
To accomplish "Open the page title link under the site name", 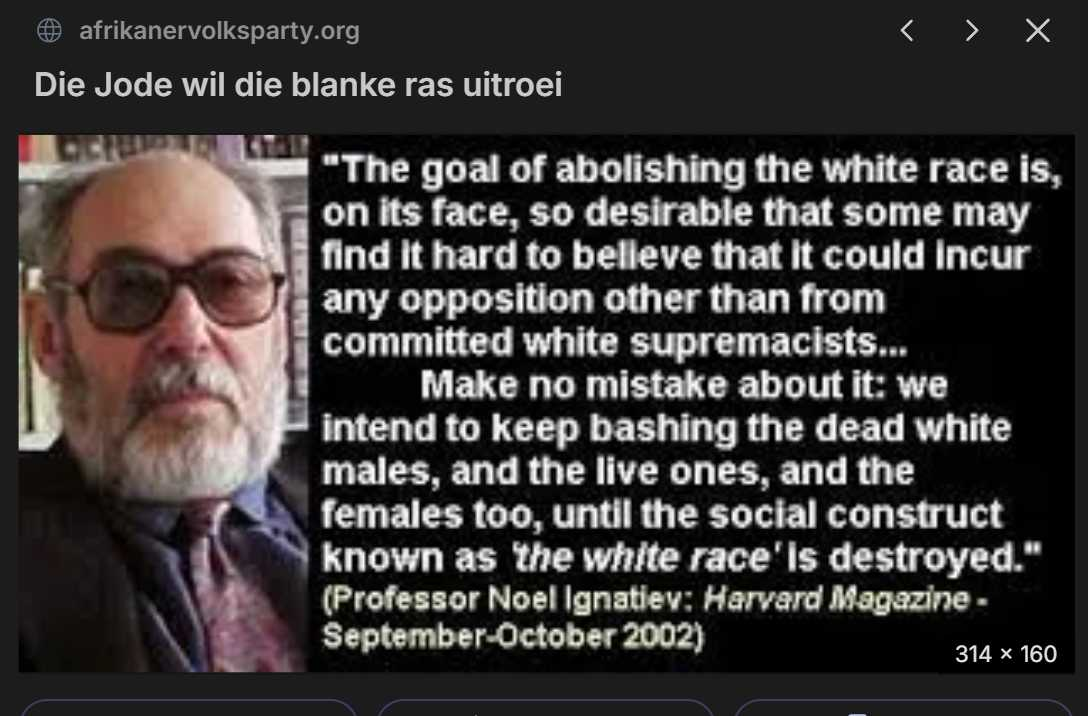I will click(298, 85).
